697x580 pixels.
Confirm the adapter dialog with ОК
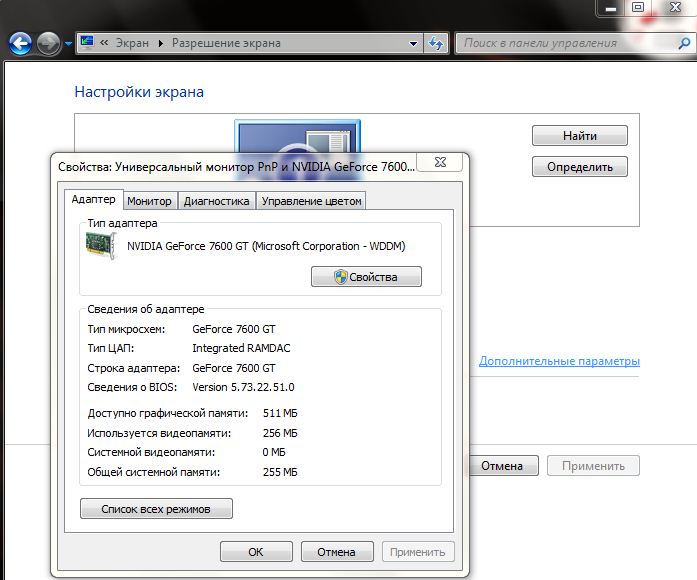(x=256, y=552)
